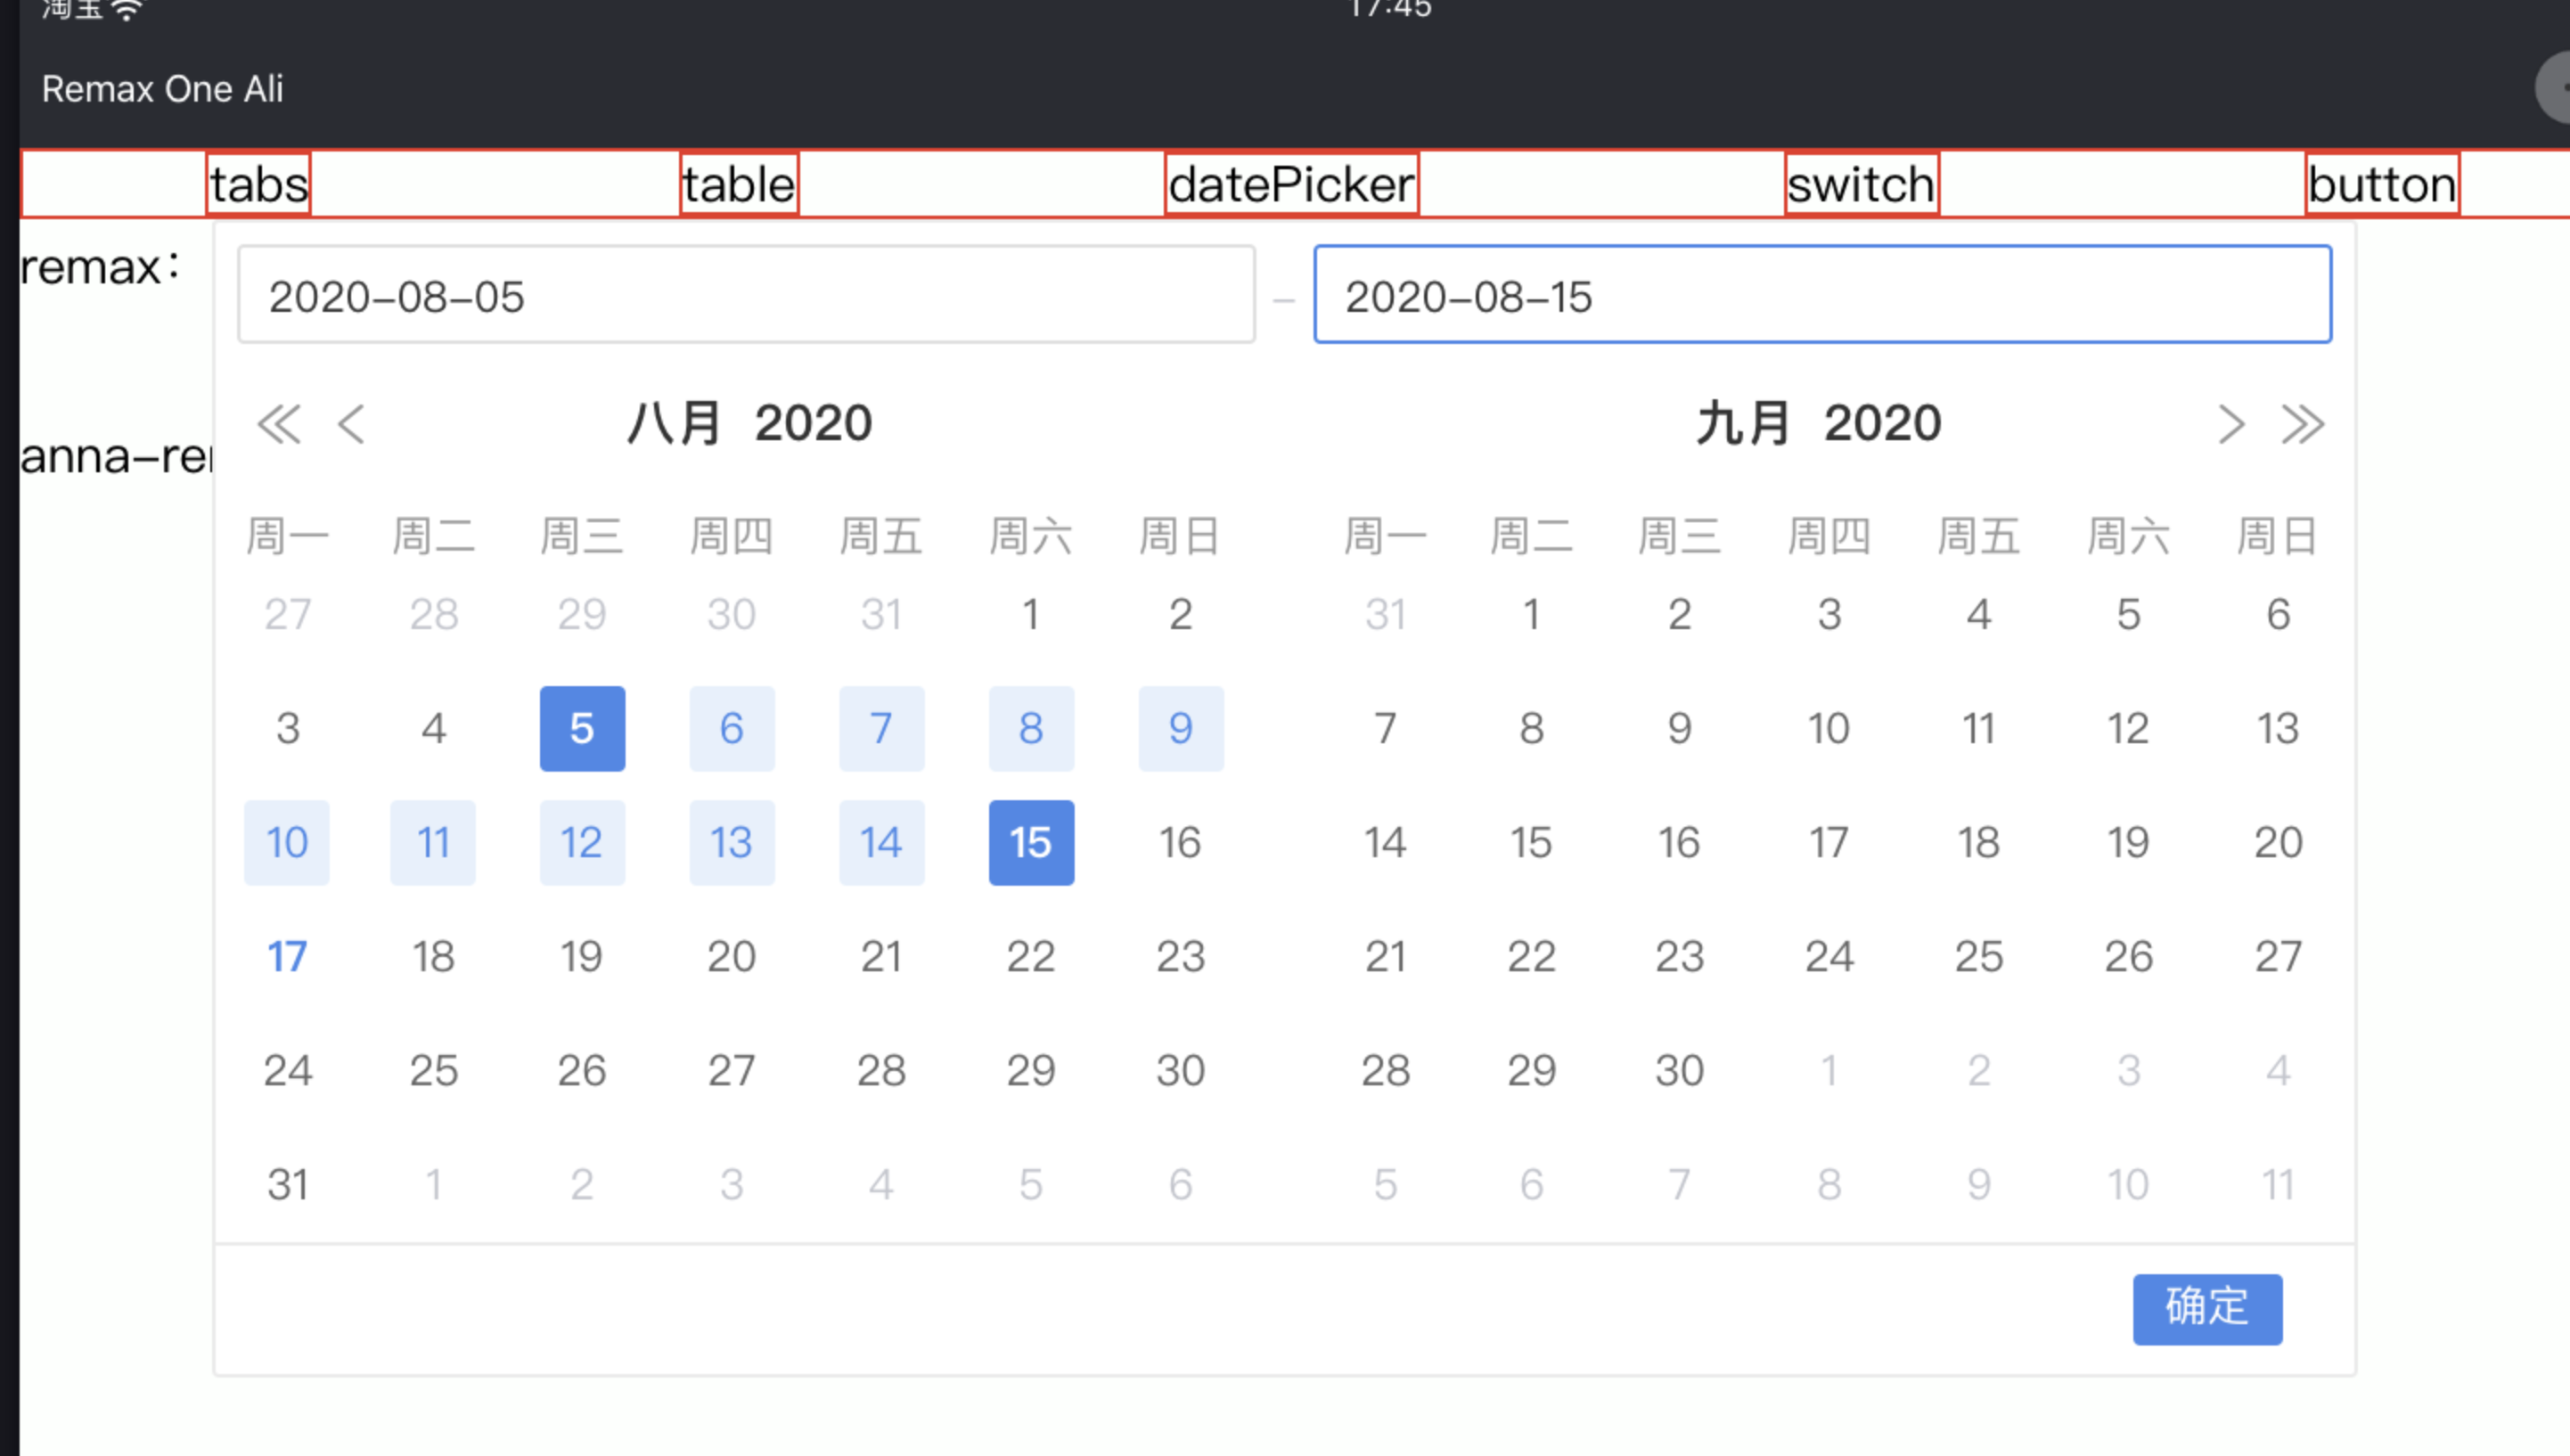Pick August 6 in highlighted range
This screenshot has height=1456, width=2570.
point(732,729)
